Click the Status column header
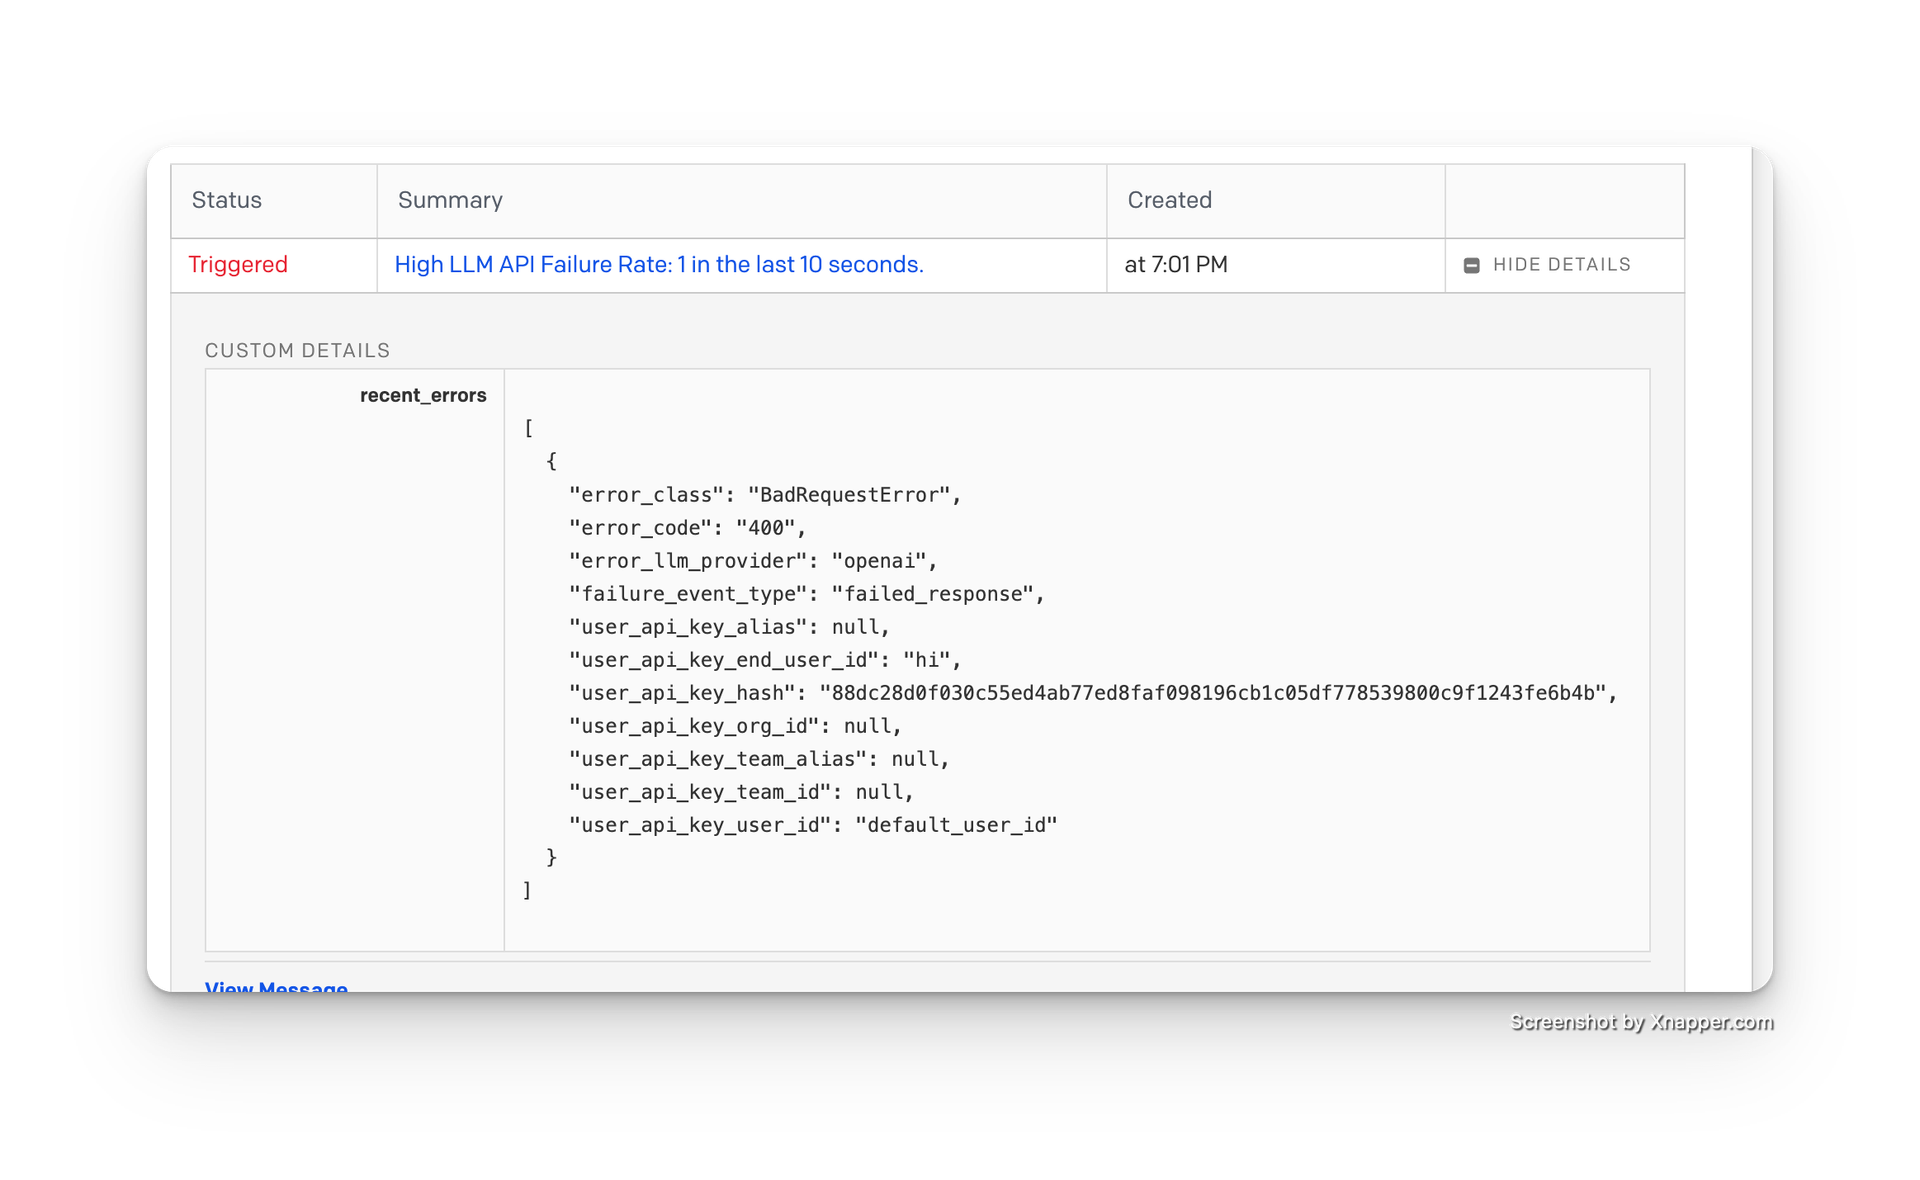Image resolution: width=1920 pixels, height=1180 pixels. [226, 200]
